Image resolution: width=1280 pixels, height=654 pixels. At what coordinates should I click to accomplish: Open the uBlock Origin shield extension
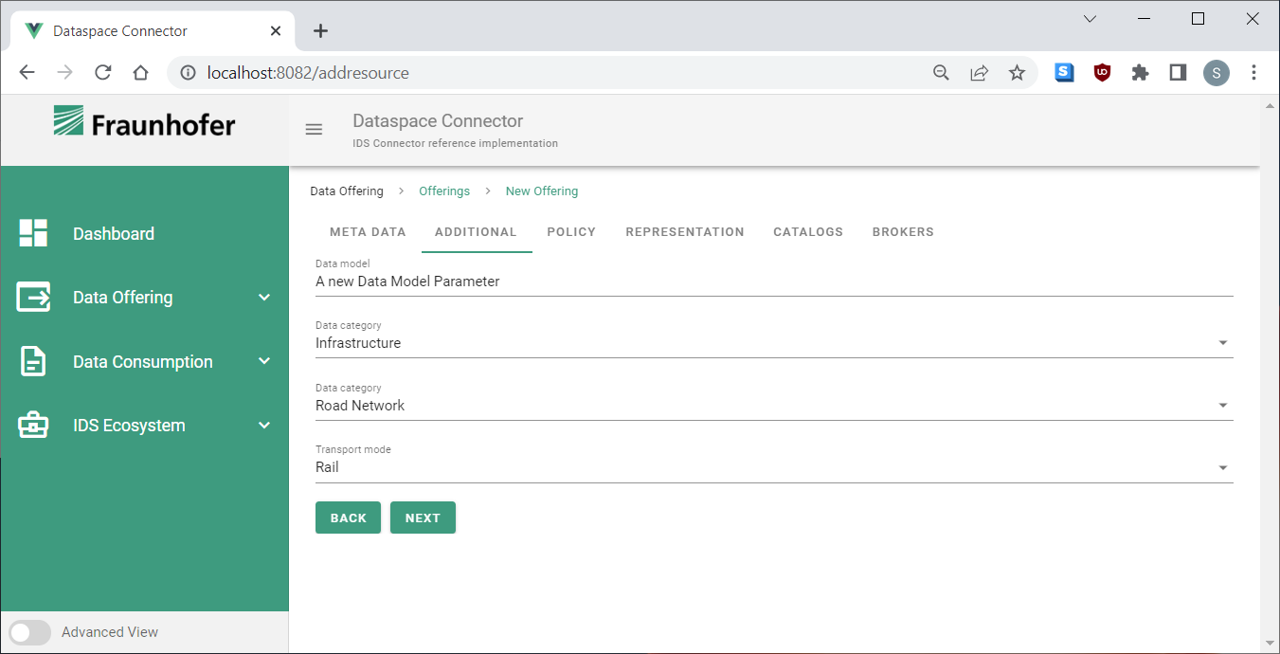pyautogui.click(x=1102, y=73)
